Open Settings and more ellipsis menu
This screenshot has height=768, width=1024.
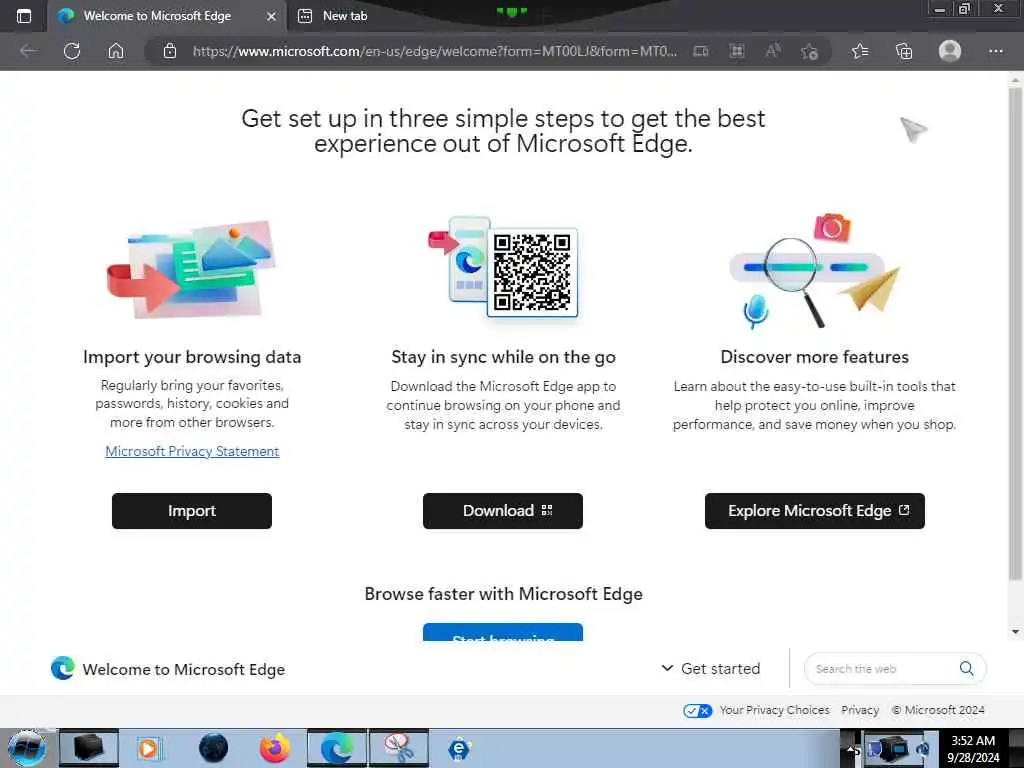tap(996, 51)
